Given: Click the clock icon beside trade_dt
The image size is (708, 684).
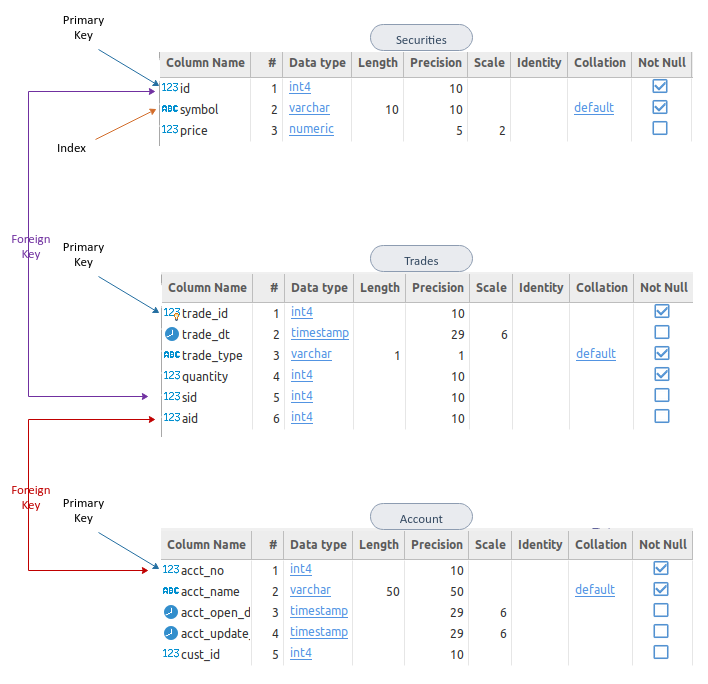Looking at the screenshot, I should [171, 334].
